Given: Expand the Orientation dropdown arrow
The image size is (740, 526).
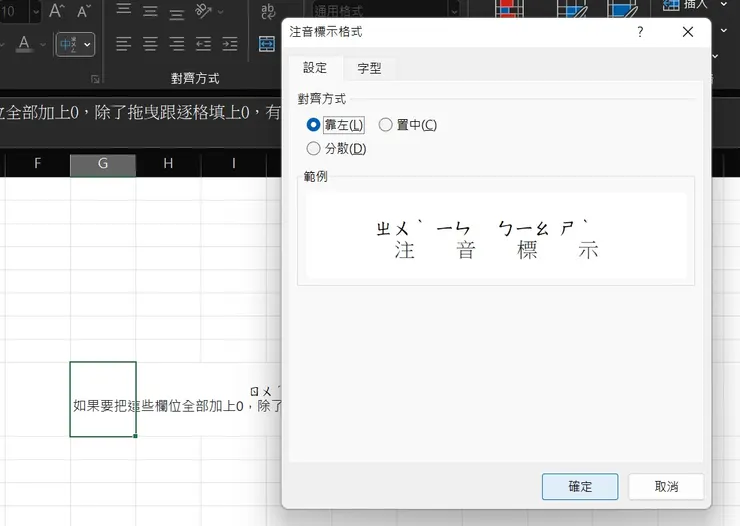Looking at the screenshot, I should tap(220, 11).
